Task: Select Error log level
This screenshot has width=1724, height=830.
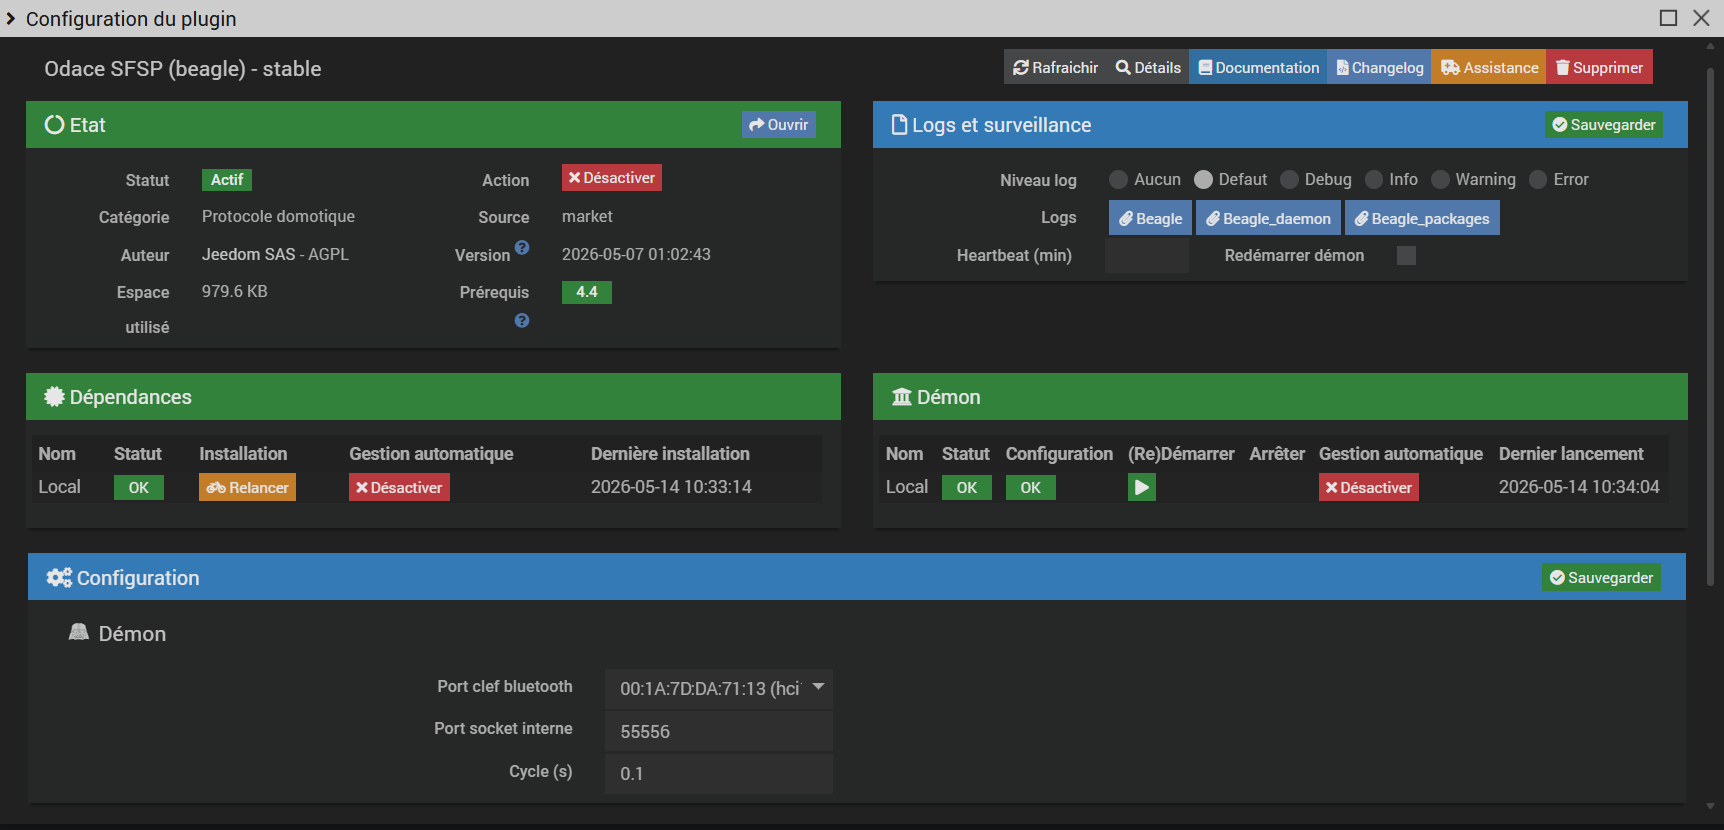Action: (1538, 180)
